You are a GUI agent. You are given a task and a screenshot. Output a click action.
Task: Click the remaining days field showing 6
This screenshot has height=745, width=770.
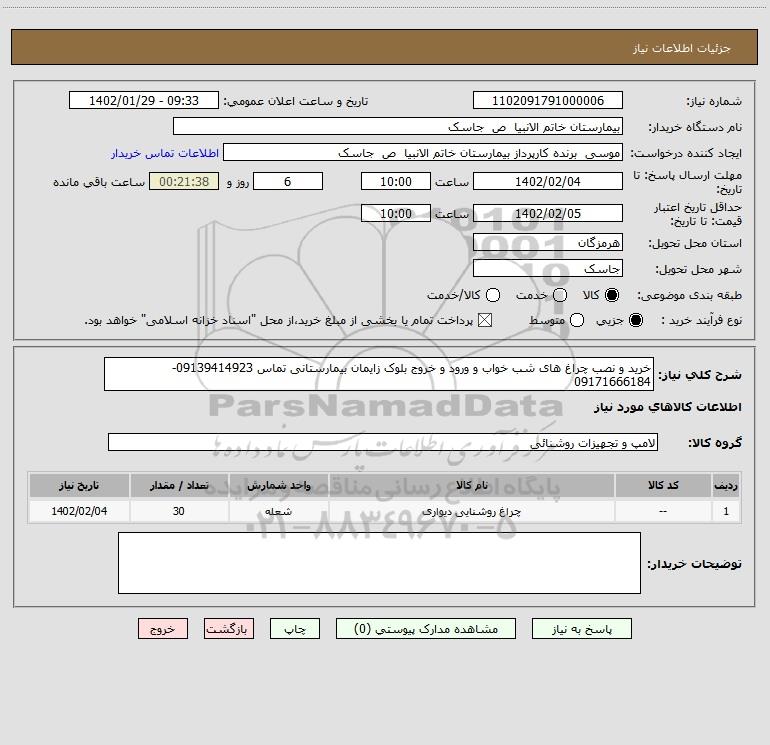pyautogui.click(x=288, y=181)
